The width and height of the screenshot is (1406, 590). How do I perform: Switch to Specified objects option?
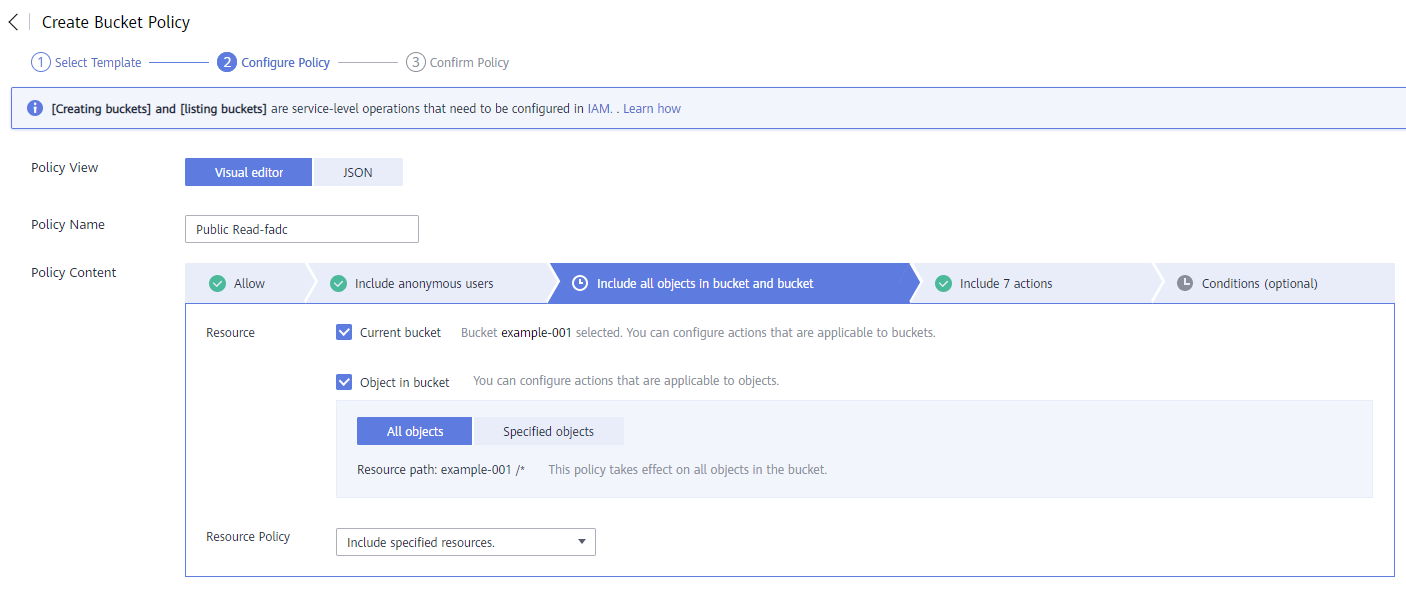tap(548, 431)
